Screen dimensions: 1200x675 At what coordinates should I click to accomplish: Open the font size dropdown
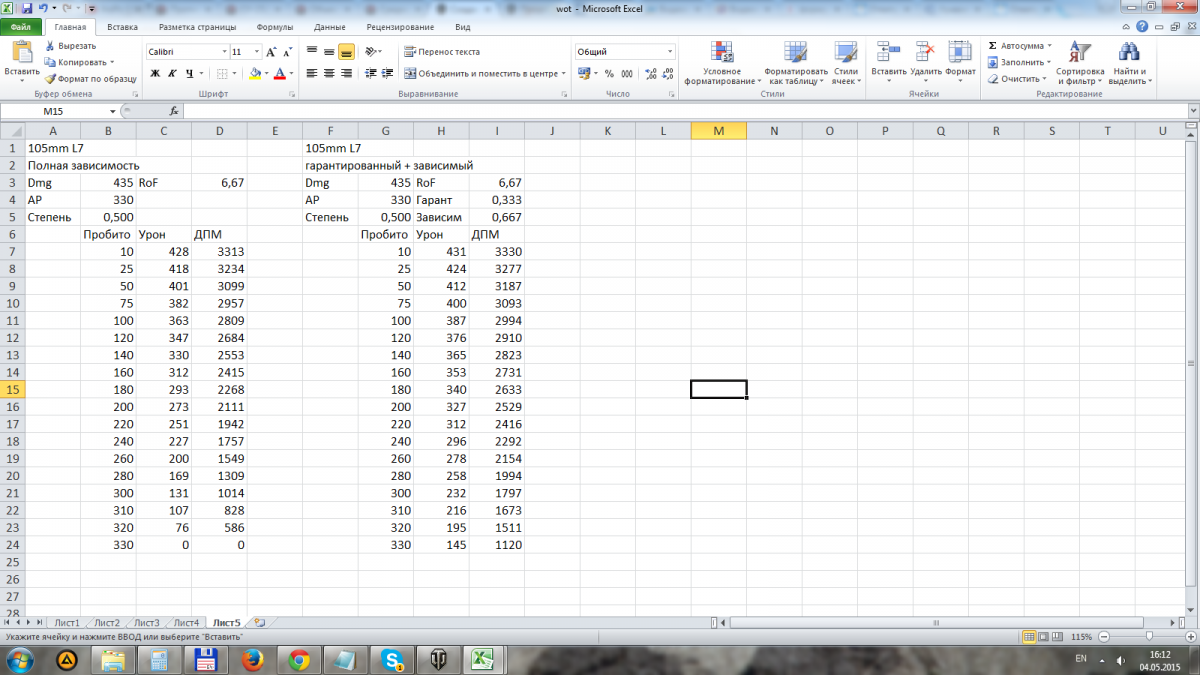tap(258, 52)
